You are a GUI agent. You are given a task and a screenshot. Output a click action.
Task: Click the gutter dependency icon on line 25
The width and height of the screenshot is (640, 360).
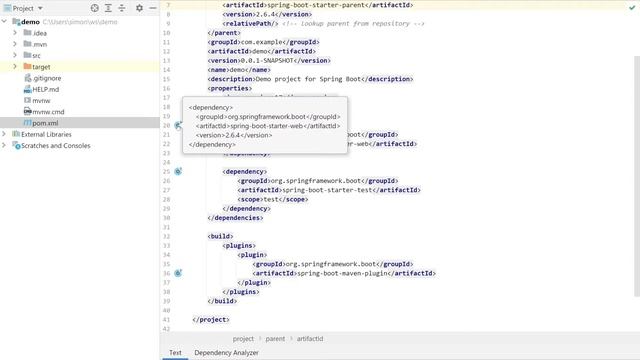[x=178, y=171]
